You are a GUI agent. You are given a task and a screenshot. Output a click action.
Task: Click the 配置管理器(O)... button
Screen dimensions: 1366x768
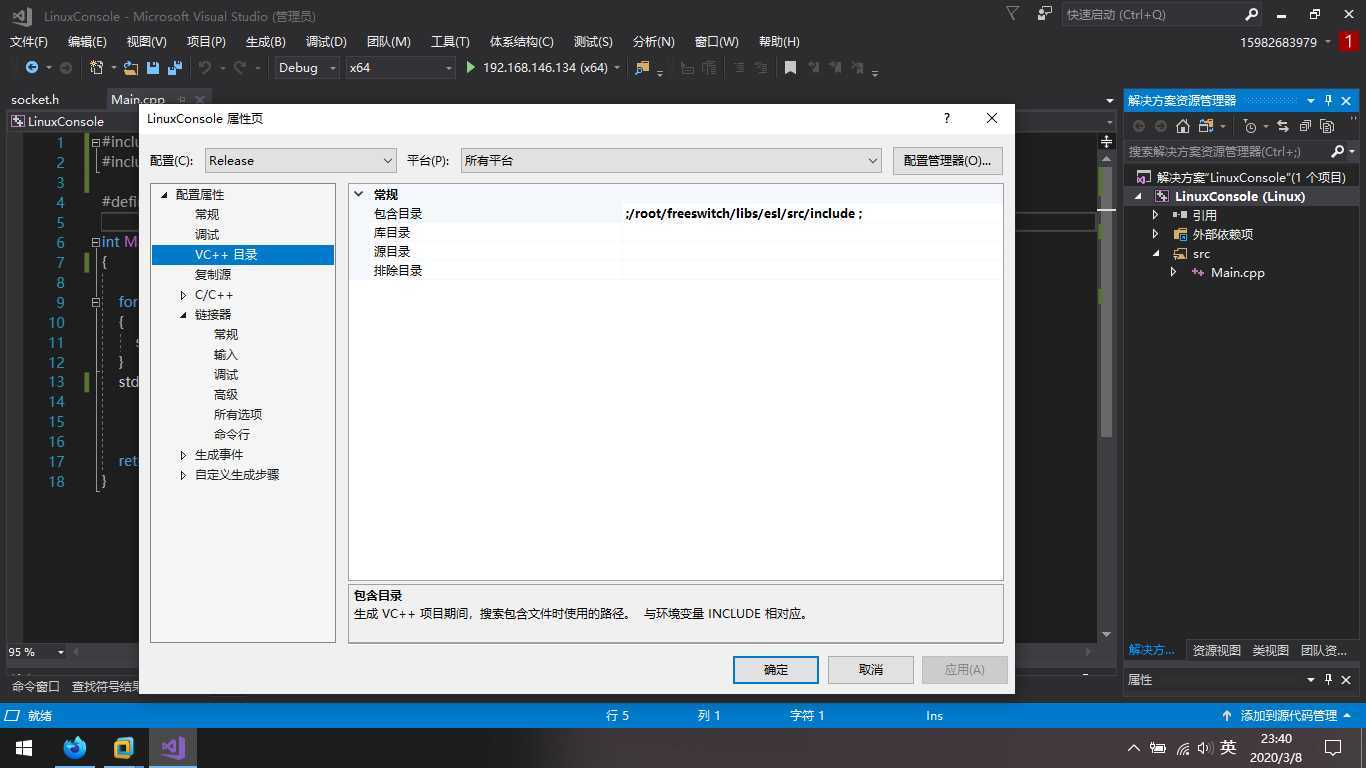pos(947,160)
